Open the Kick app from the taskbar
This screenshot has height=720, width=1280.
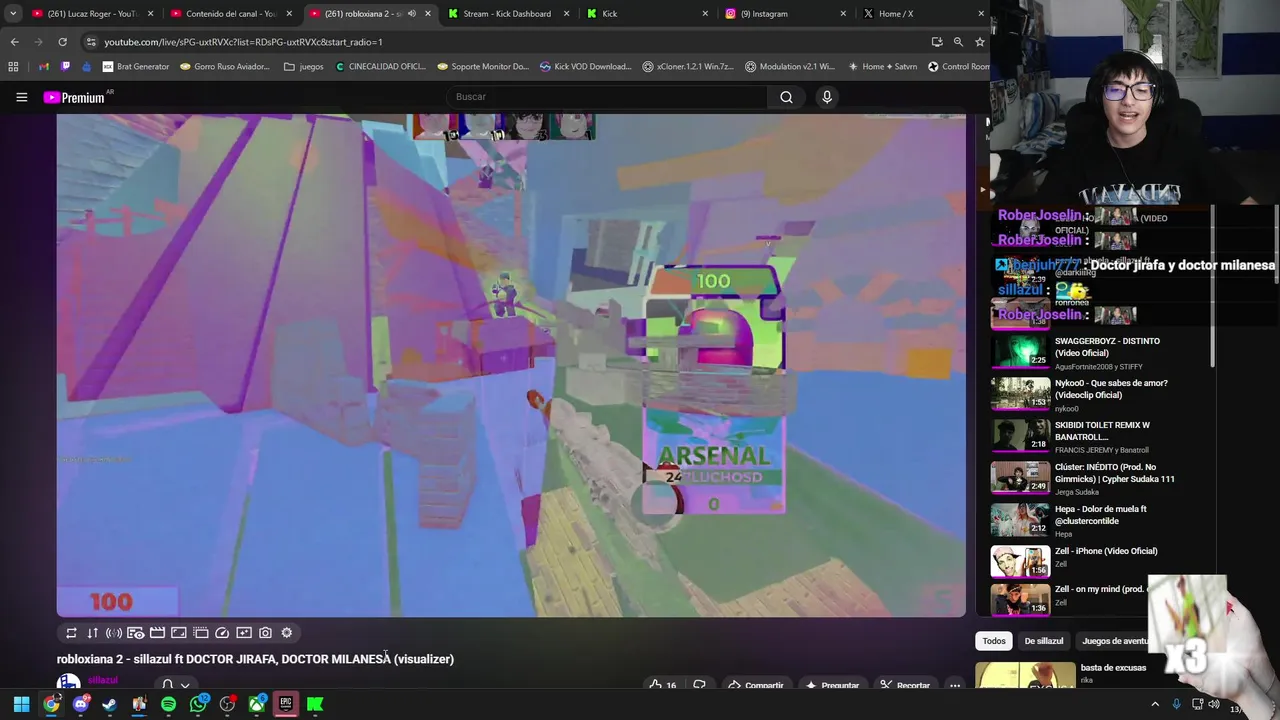pyautogui.click(x=315, y=704)
